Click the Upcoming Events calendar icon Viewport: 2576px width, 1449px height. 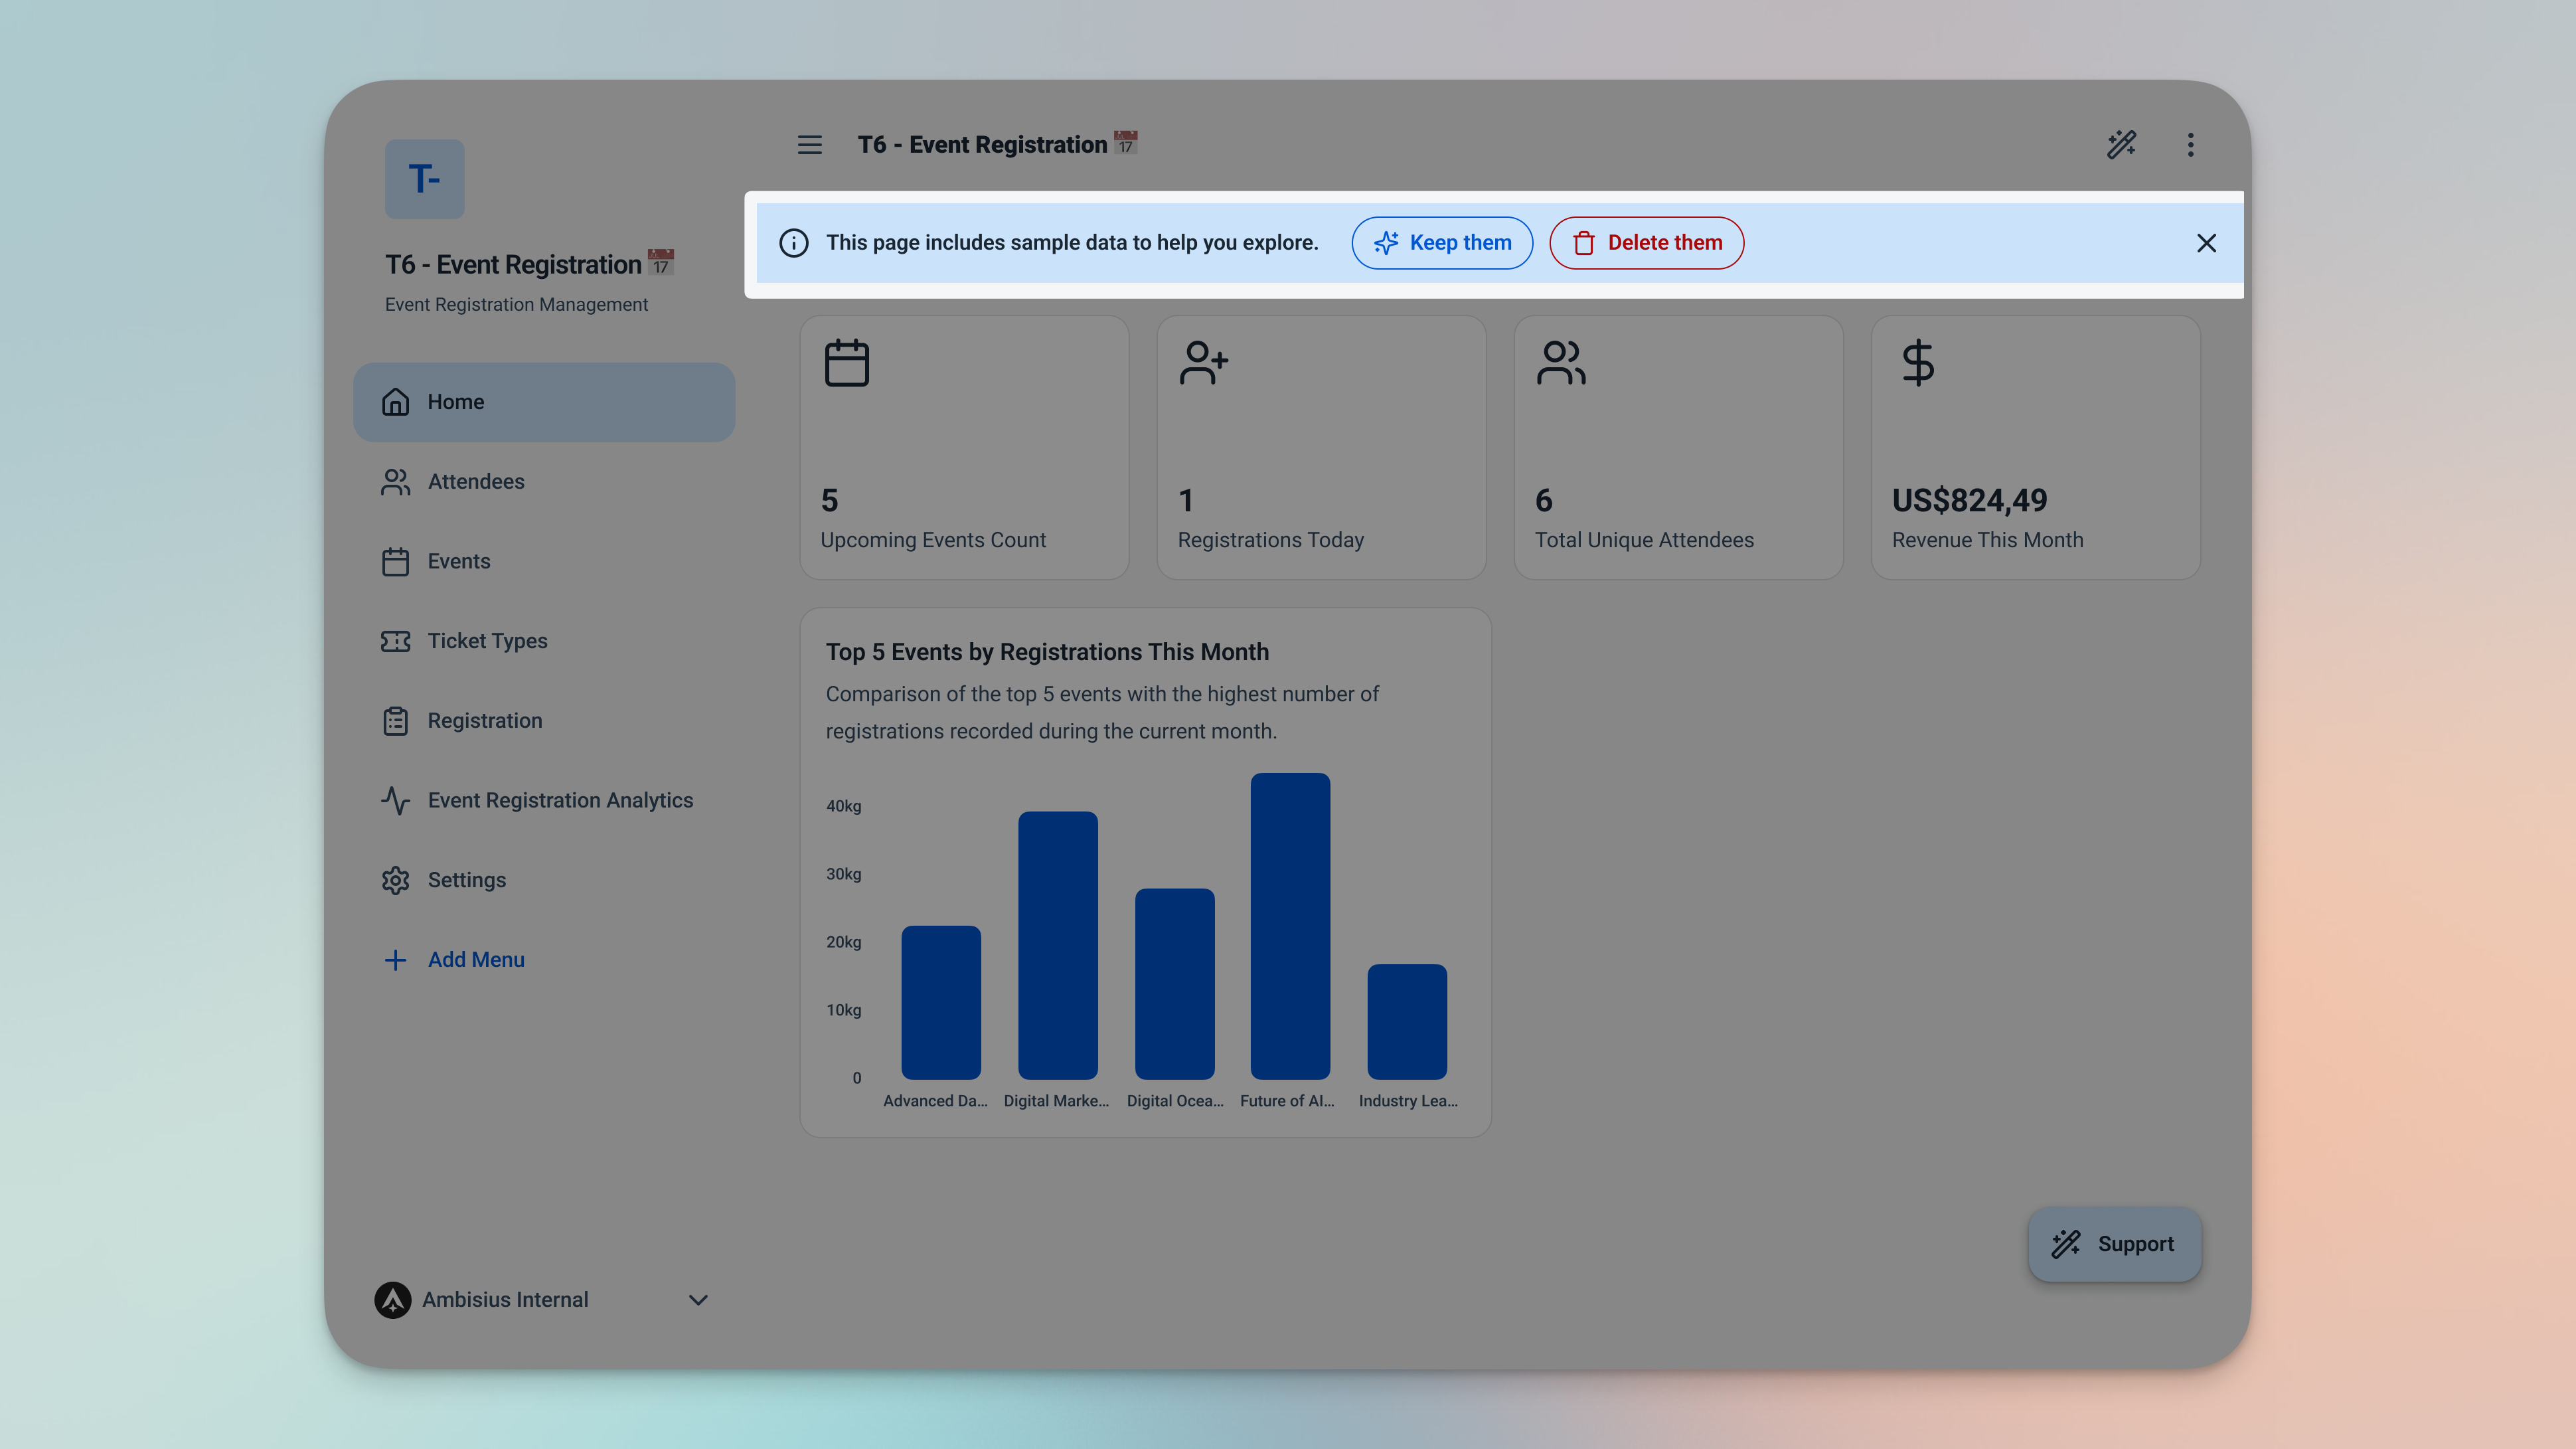point(847,363)
